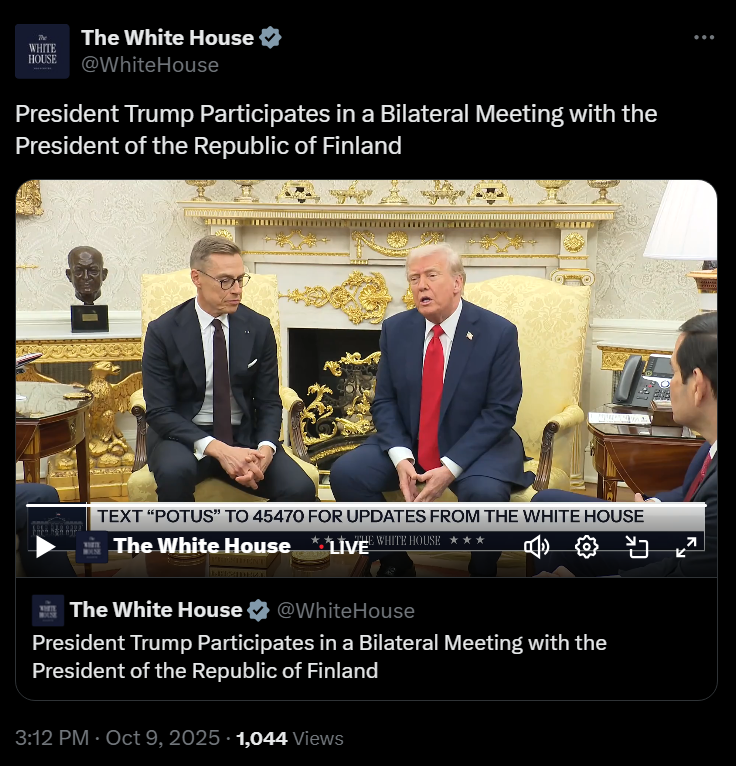This screenshot has height=766, width=736.
Task: Open the three-dot more options menu
Action: 704,37
